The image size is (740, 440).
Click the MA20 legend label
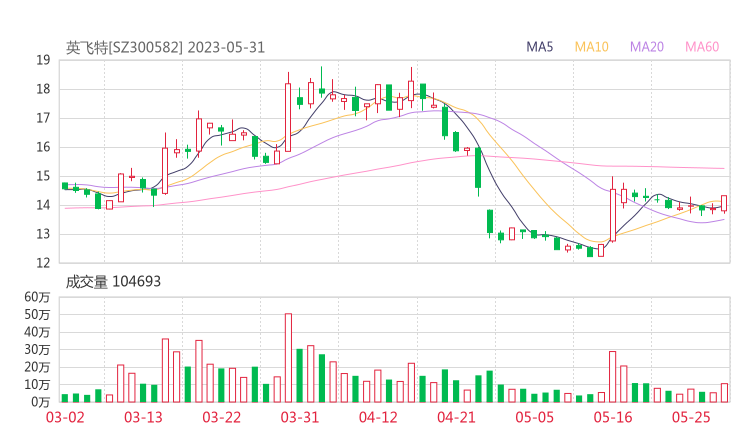[647, 47]
